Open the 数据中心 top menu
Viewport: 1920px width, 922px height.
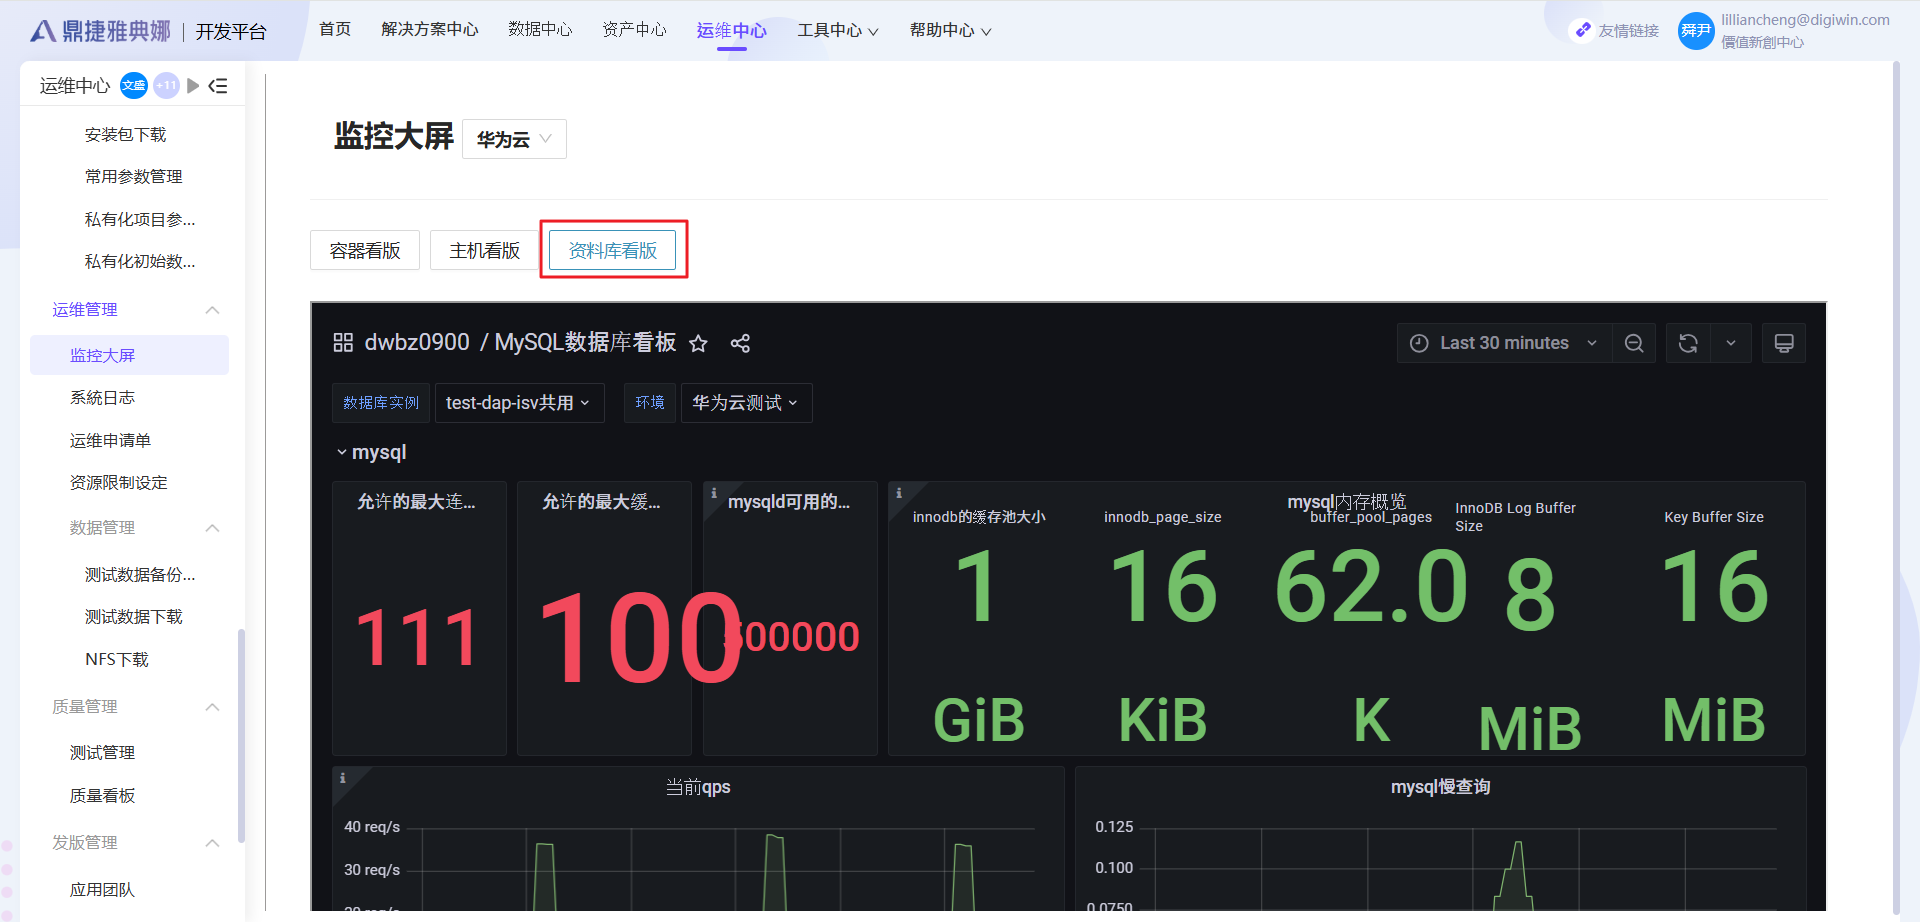coord(540,30)
